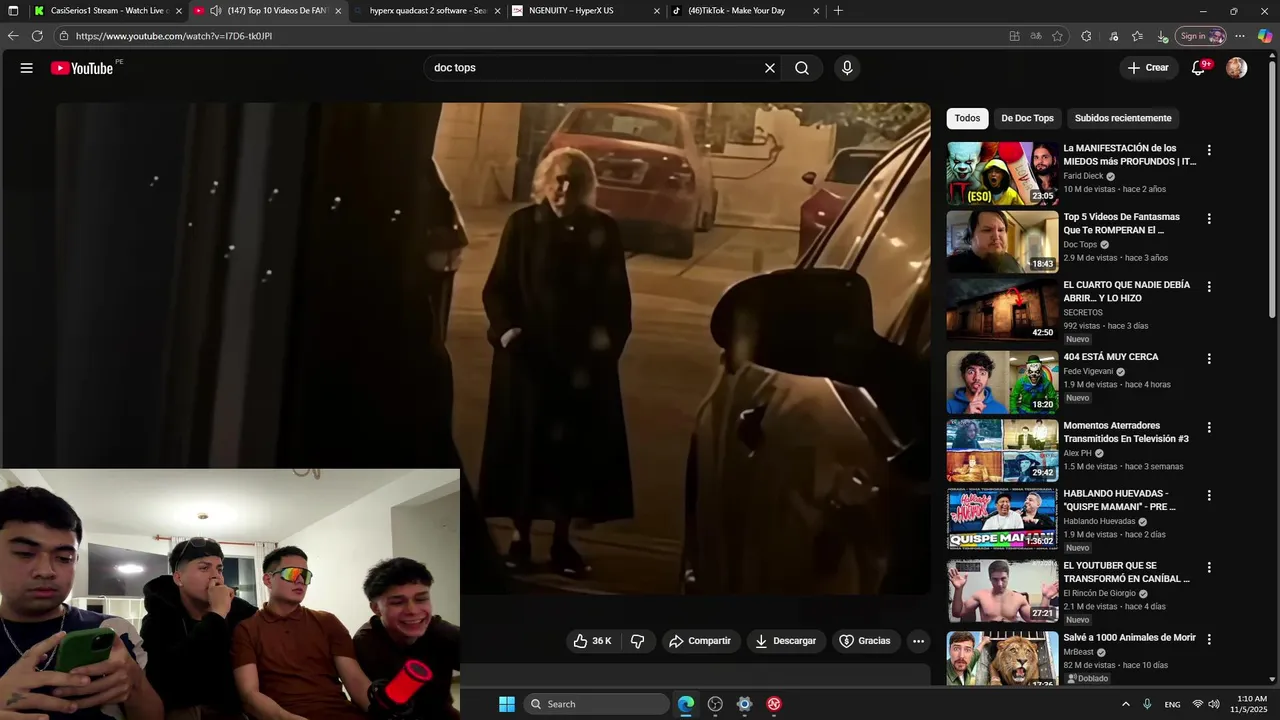Select 'Subidos recientemente' filter chip
This screenshot has width=1280, height=720.
(1123, 118)
